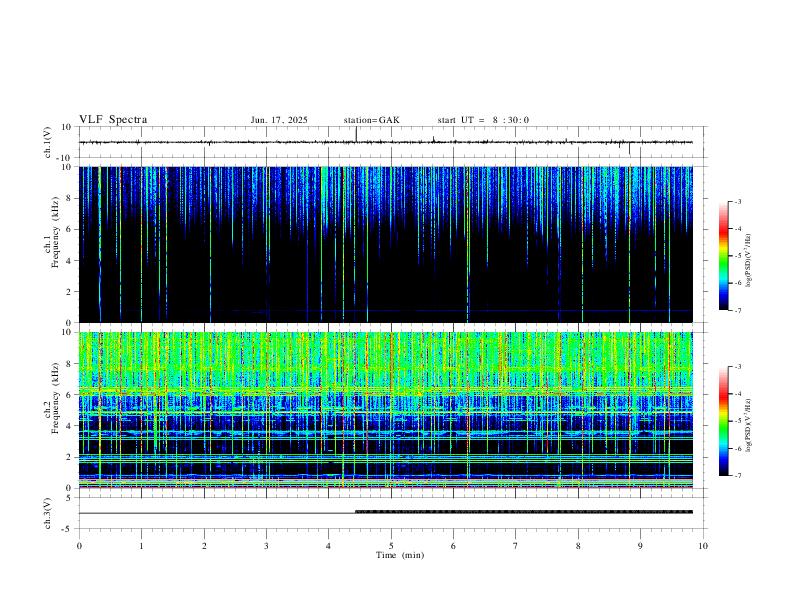Click the "VLF Spectra" plot title
The height and width of the screenshot is (612, 792).
113,120
